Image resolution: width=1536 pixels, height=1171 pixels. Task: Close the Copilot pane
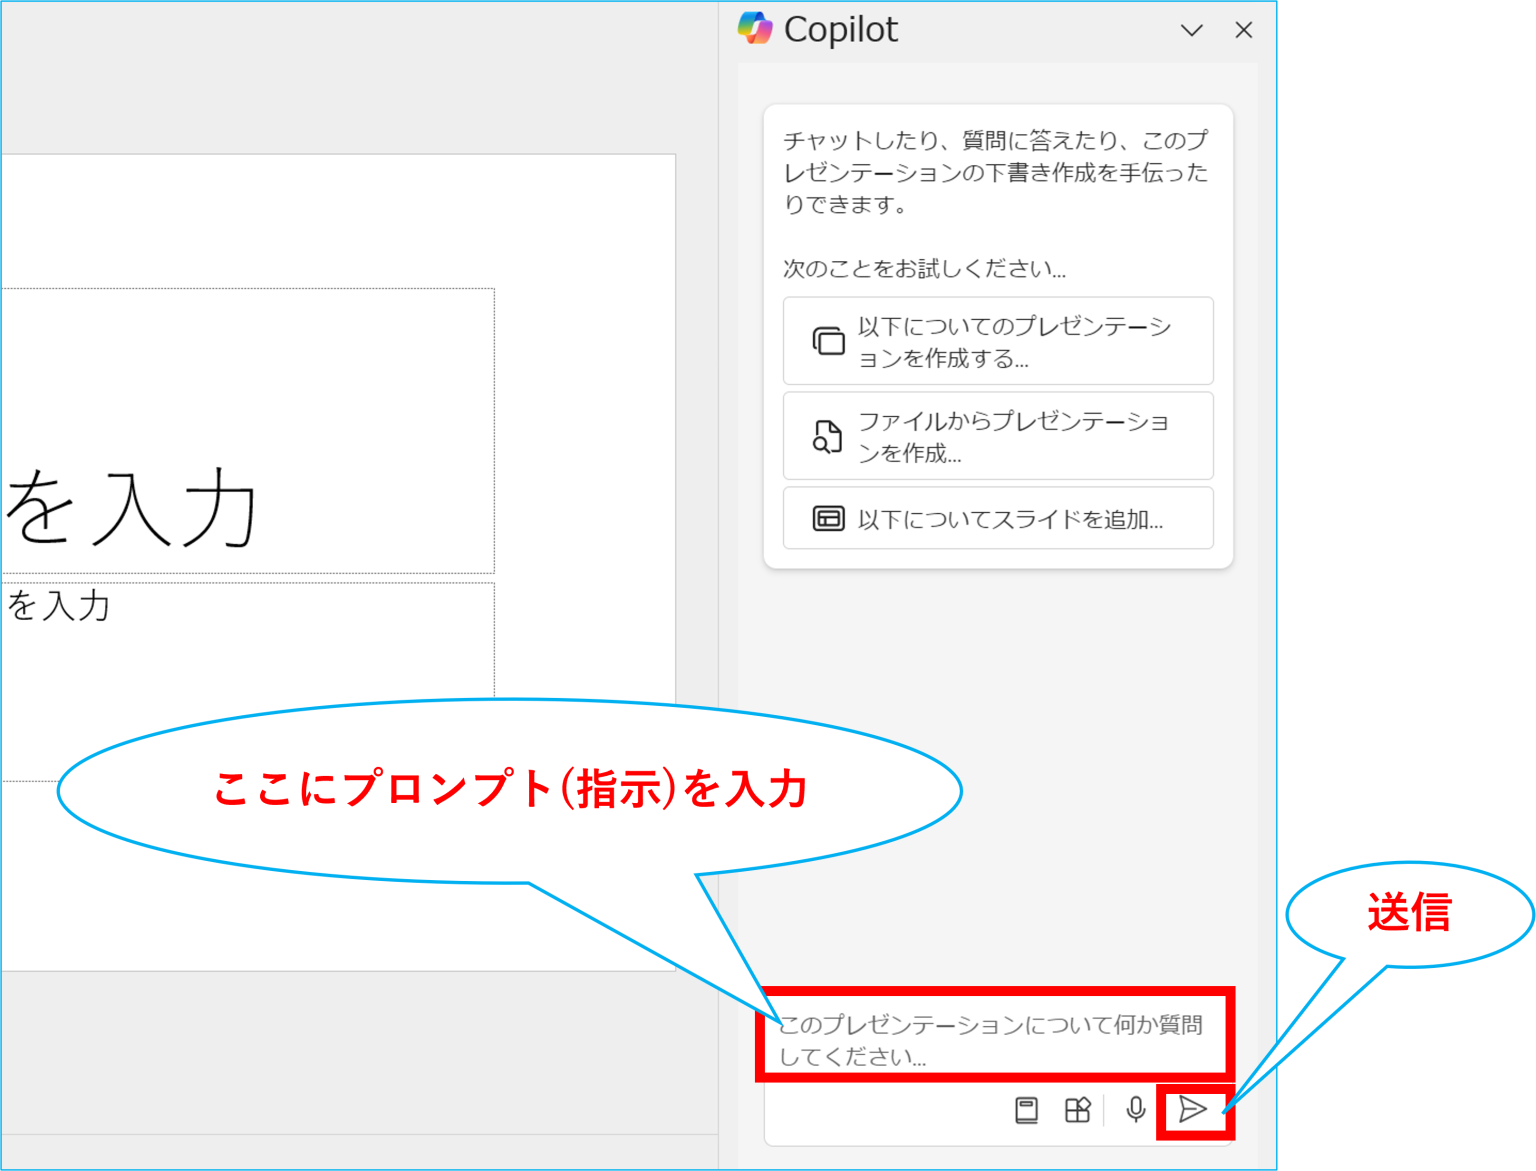pos(1243,30)
